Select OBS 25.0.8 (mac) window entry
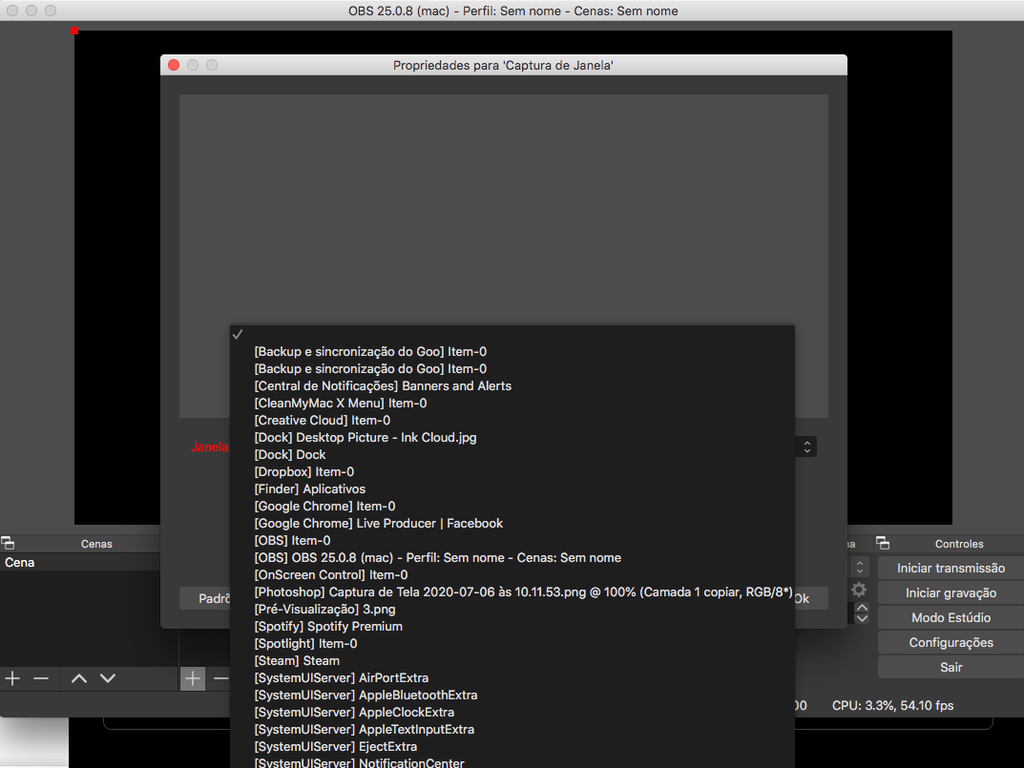Screen dimensions: 1024x768 point(512,558)
